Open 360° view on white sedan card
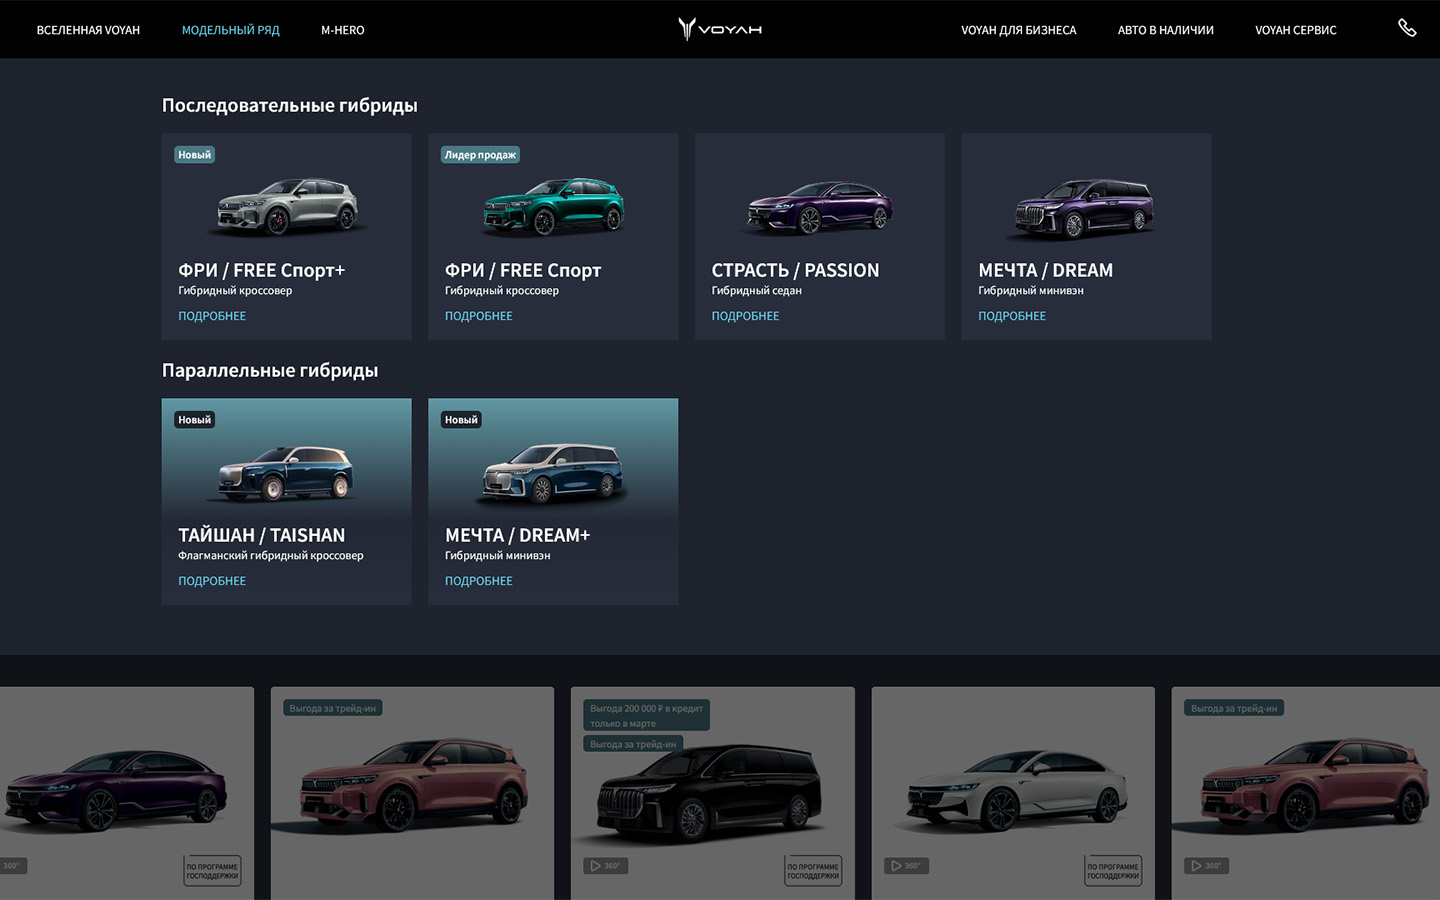This screenshot has width=1440, height=900. [906, 866]
